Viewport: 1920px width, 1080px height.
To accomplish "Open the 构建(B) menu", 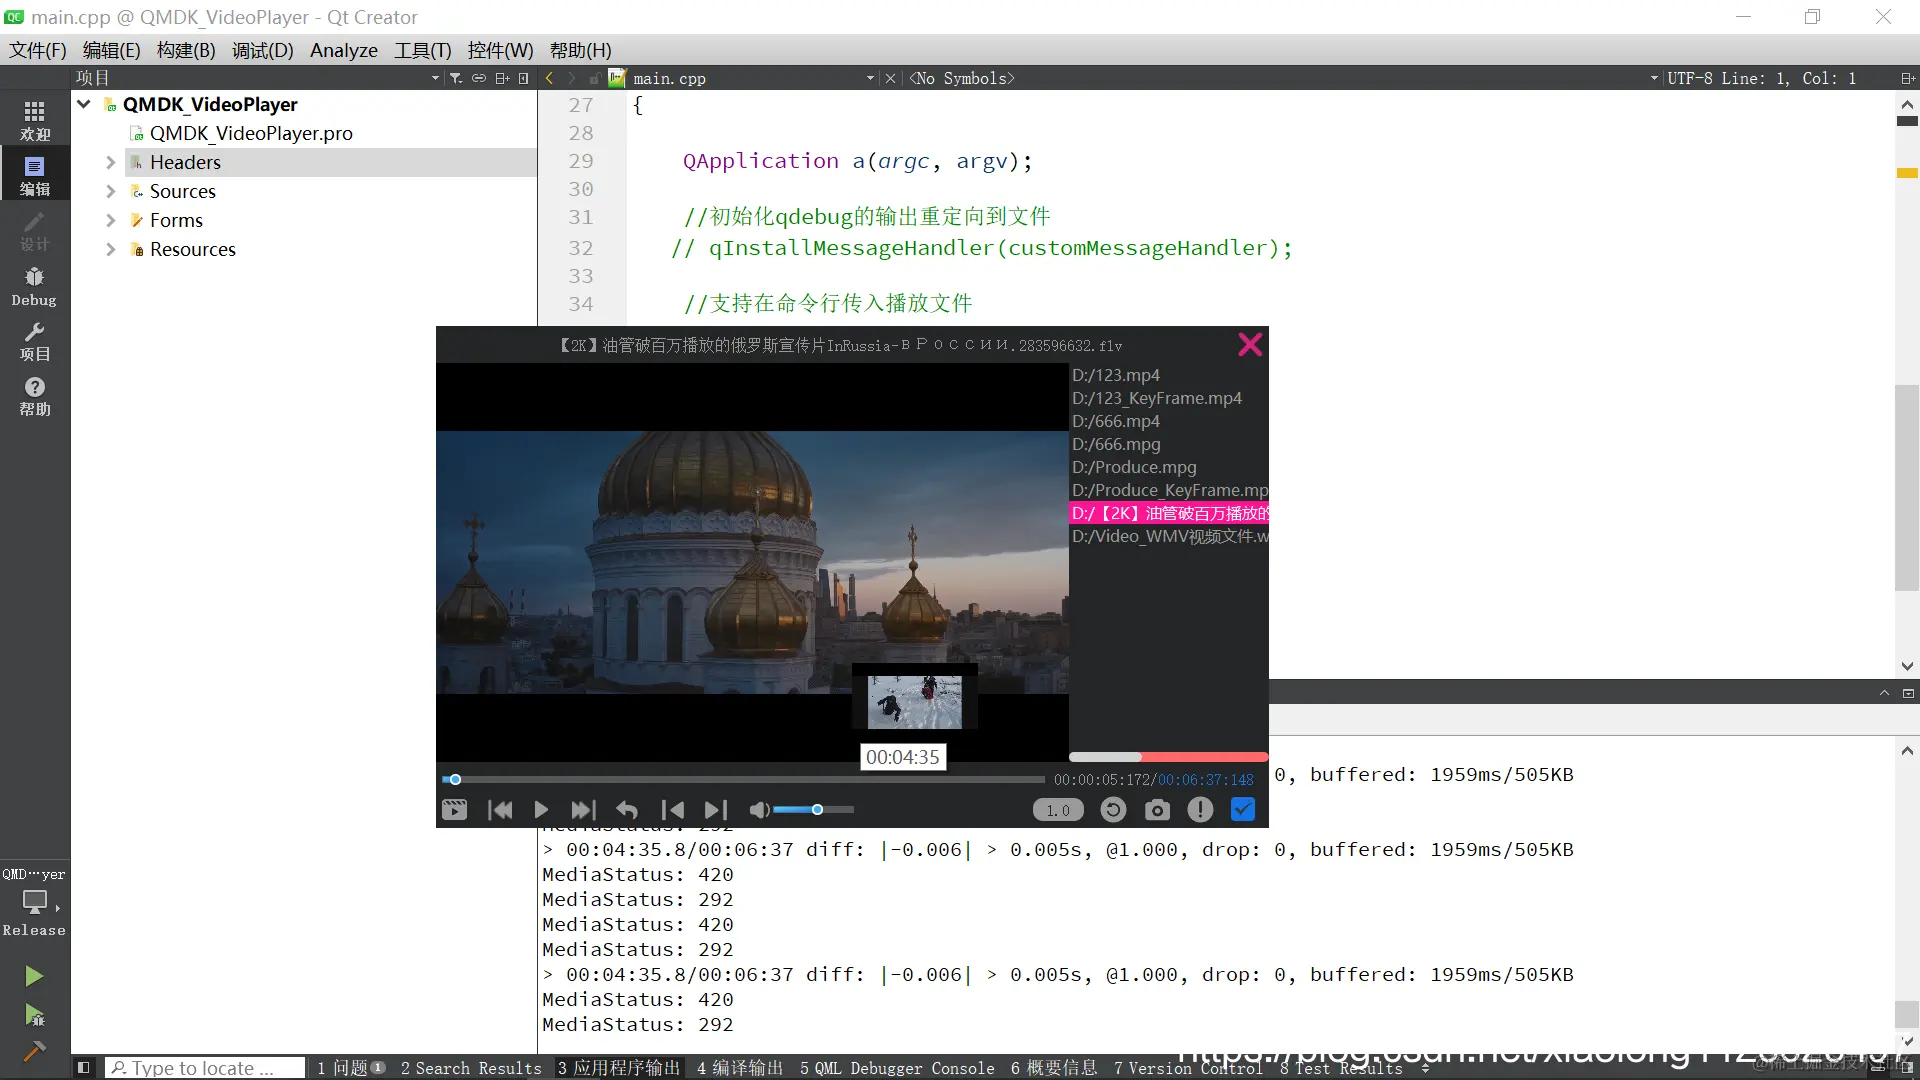I will (x=186, y=50).
